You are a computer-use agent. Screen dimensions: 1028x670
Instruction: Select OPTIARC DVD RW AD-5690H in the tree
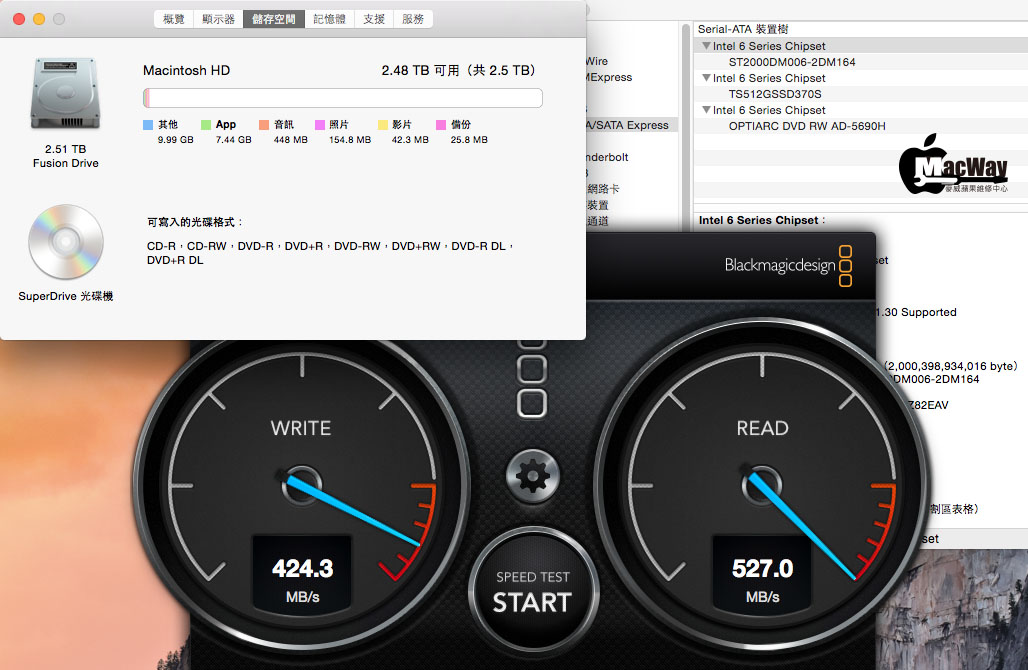point(807,126)
